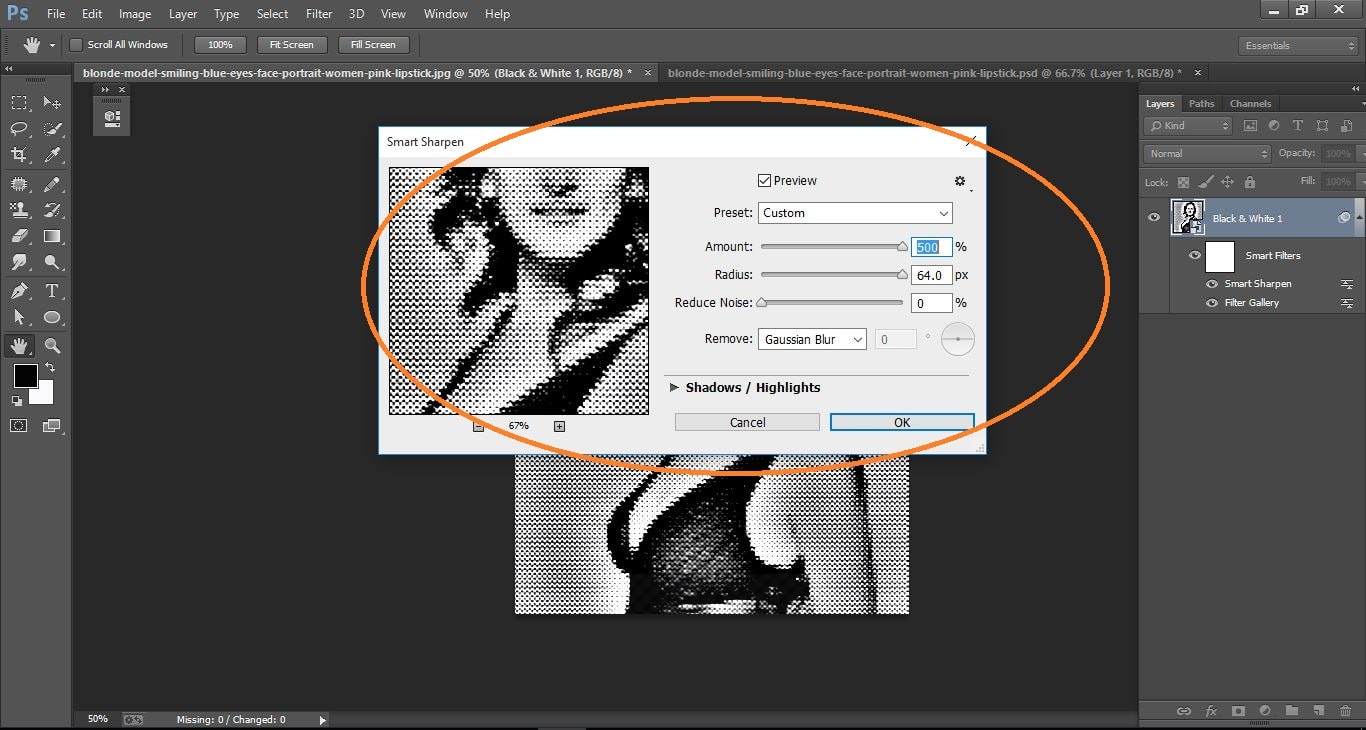Switch to the Channels tab
This screenshot has height=730, width=1366.
pos(1250,103)
